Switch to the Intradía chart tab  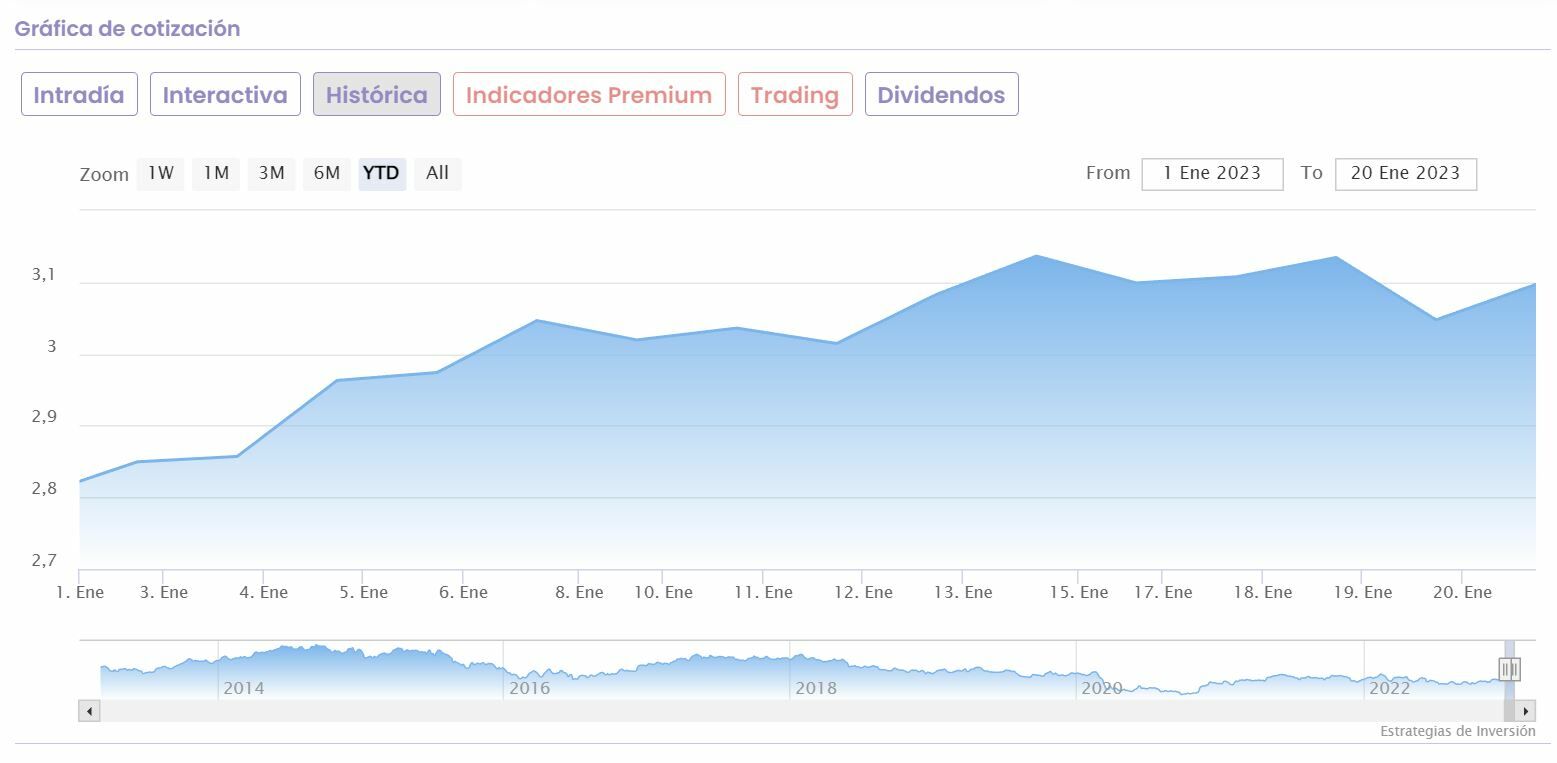point(79,95)
